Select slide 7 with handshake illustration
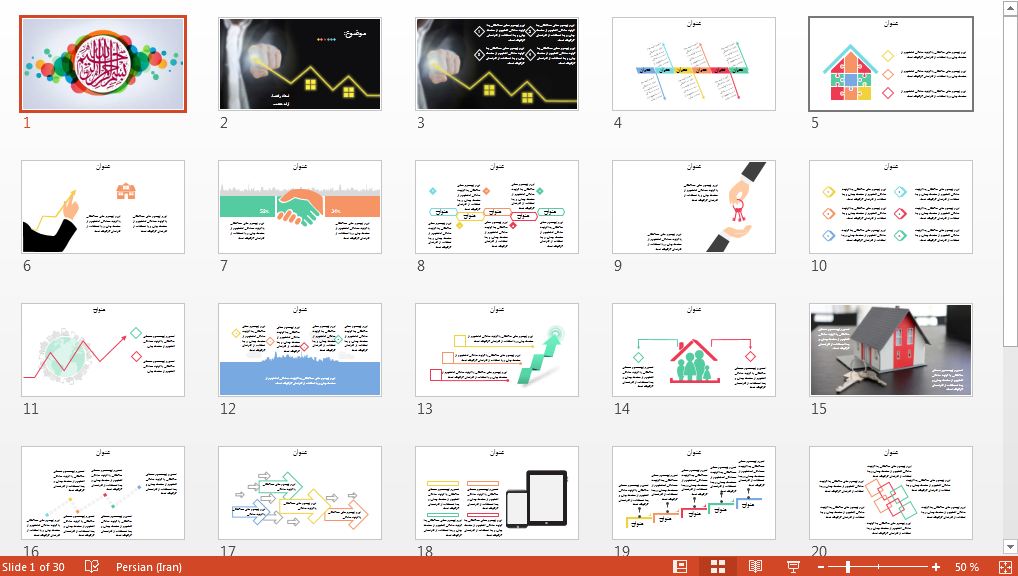The image size is (1018, 576). (300, 207)
